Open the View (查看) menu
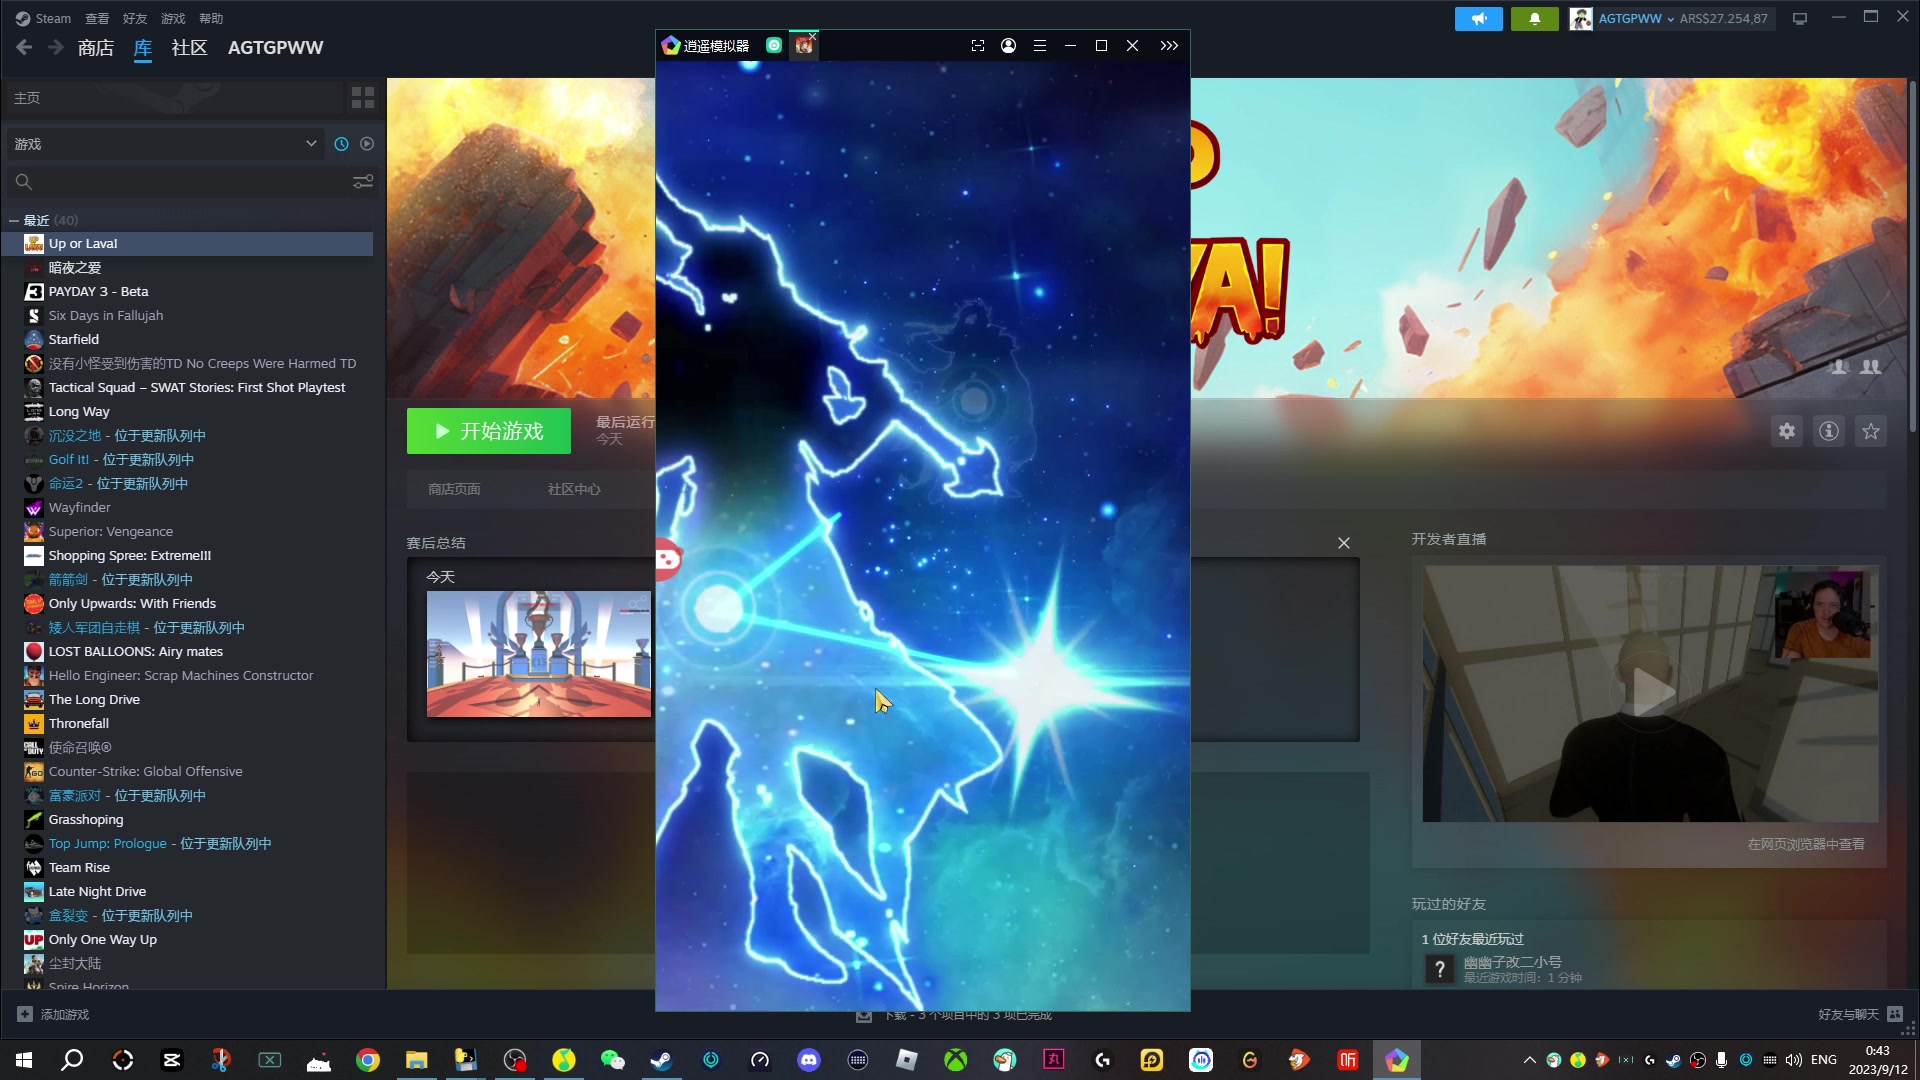The image size is (1920, 1080). 97,18
